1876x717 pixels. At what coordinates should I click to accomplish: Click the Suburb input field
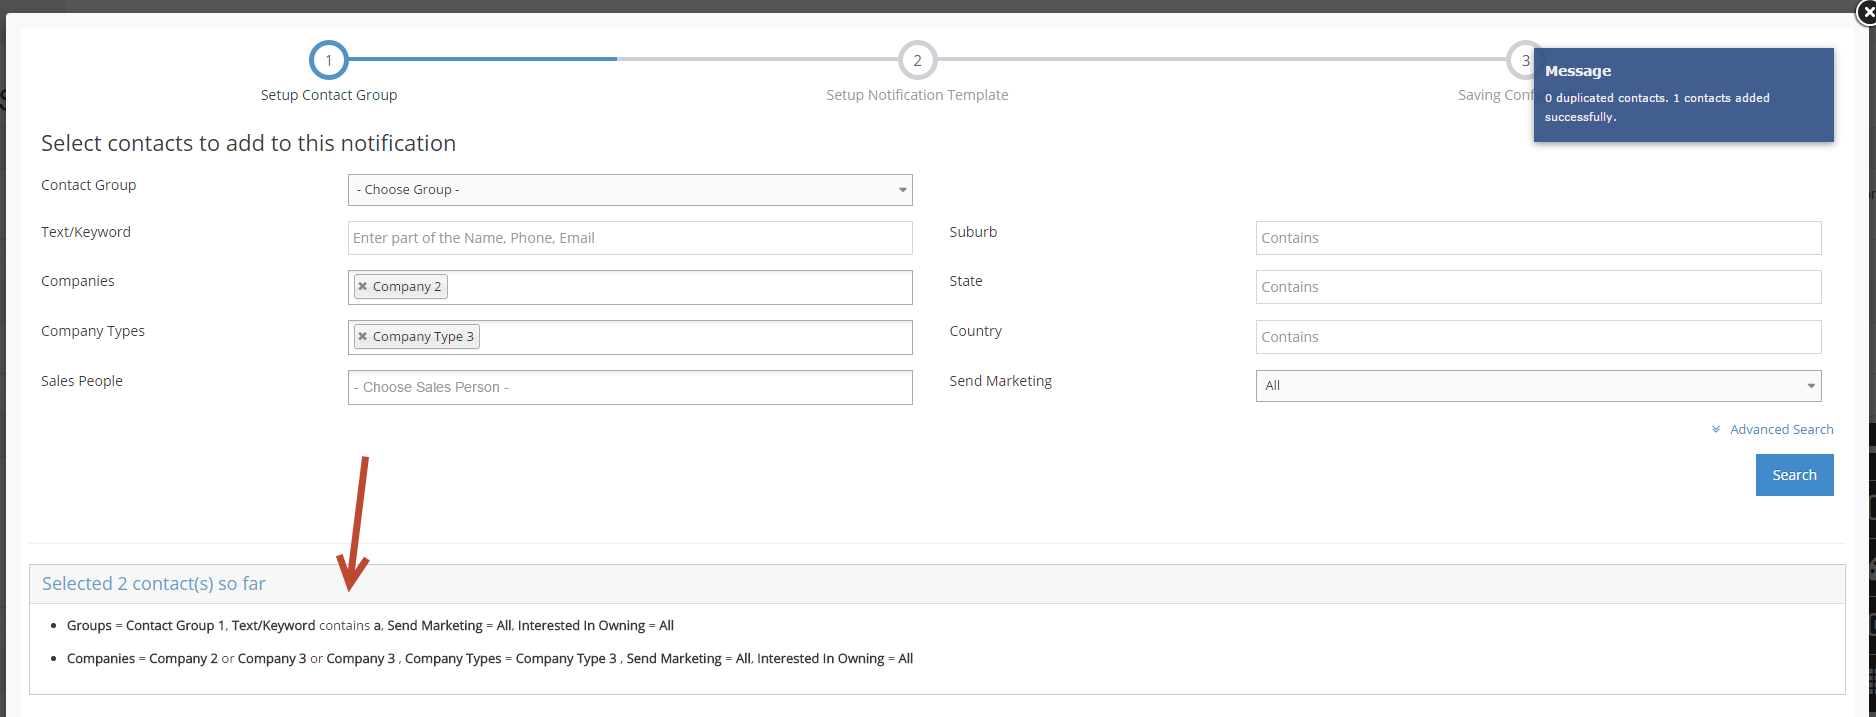click(1537, 238)
